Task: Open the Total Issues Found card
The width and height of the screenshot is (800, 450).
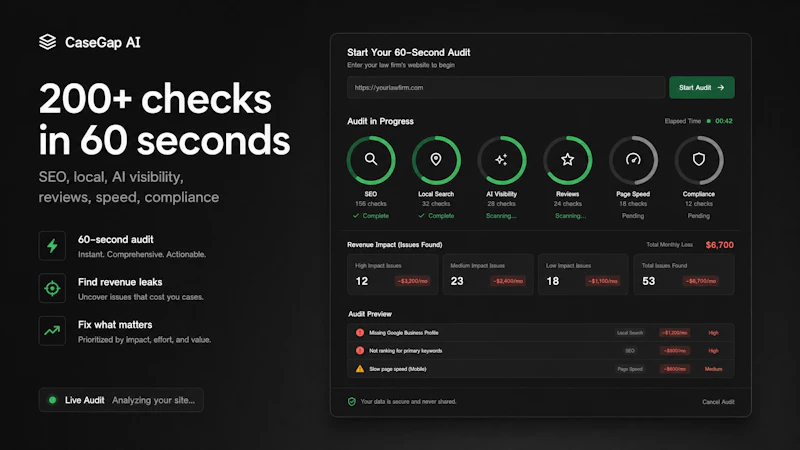Action: tap(684, 274)
